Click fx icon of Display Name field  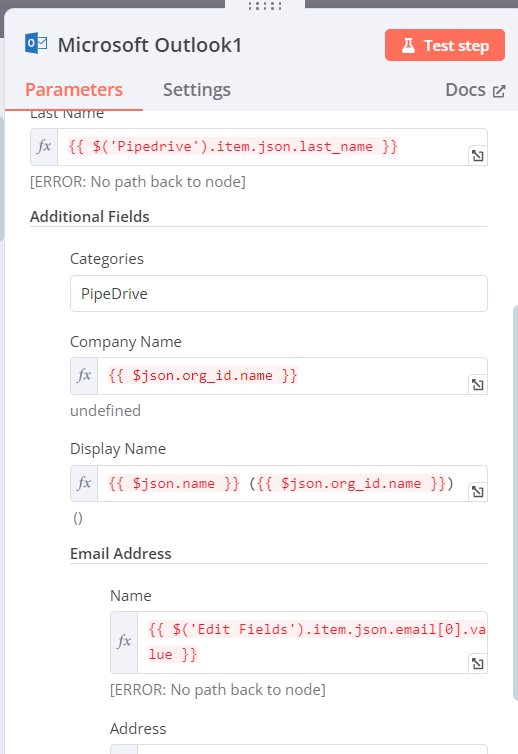click(84, 483)
